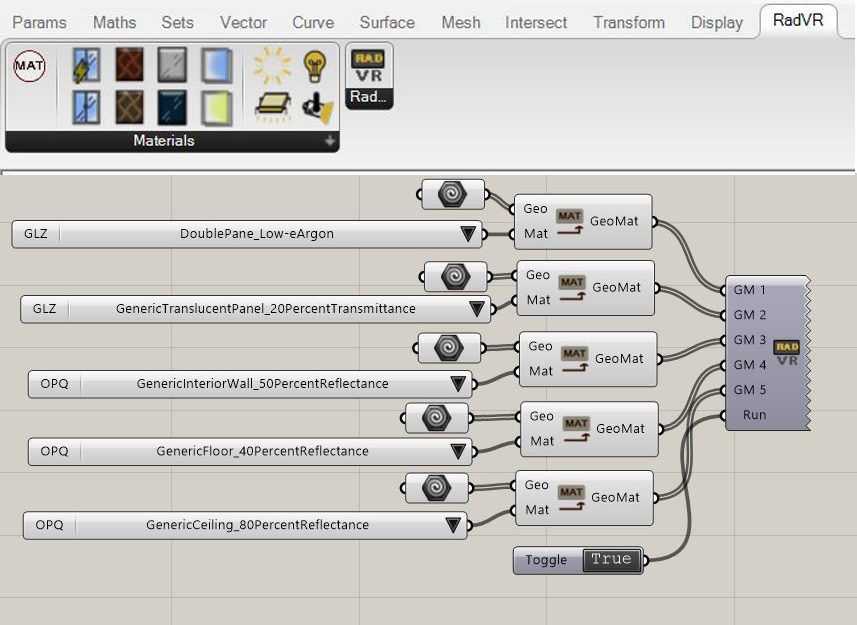
Task: Open the DoublePane_Low-eArgon dropdown arrow
Action: pyautogui.click(x=467, y=235)
